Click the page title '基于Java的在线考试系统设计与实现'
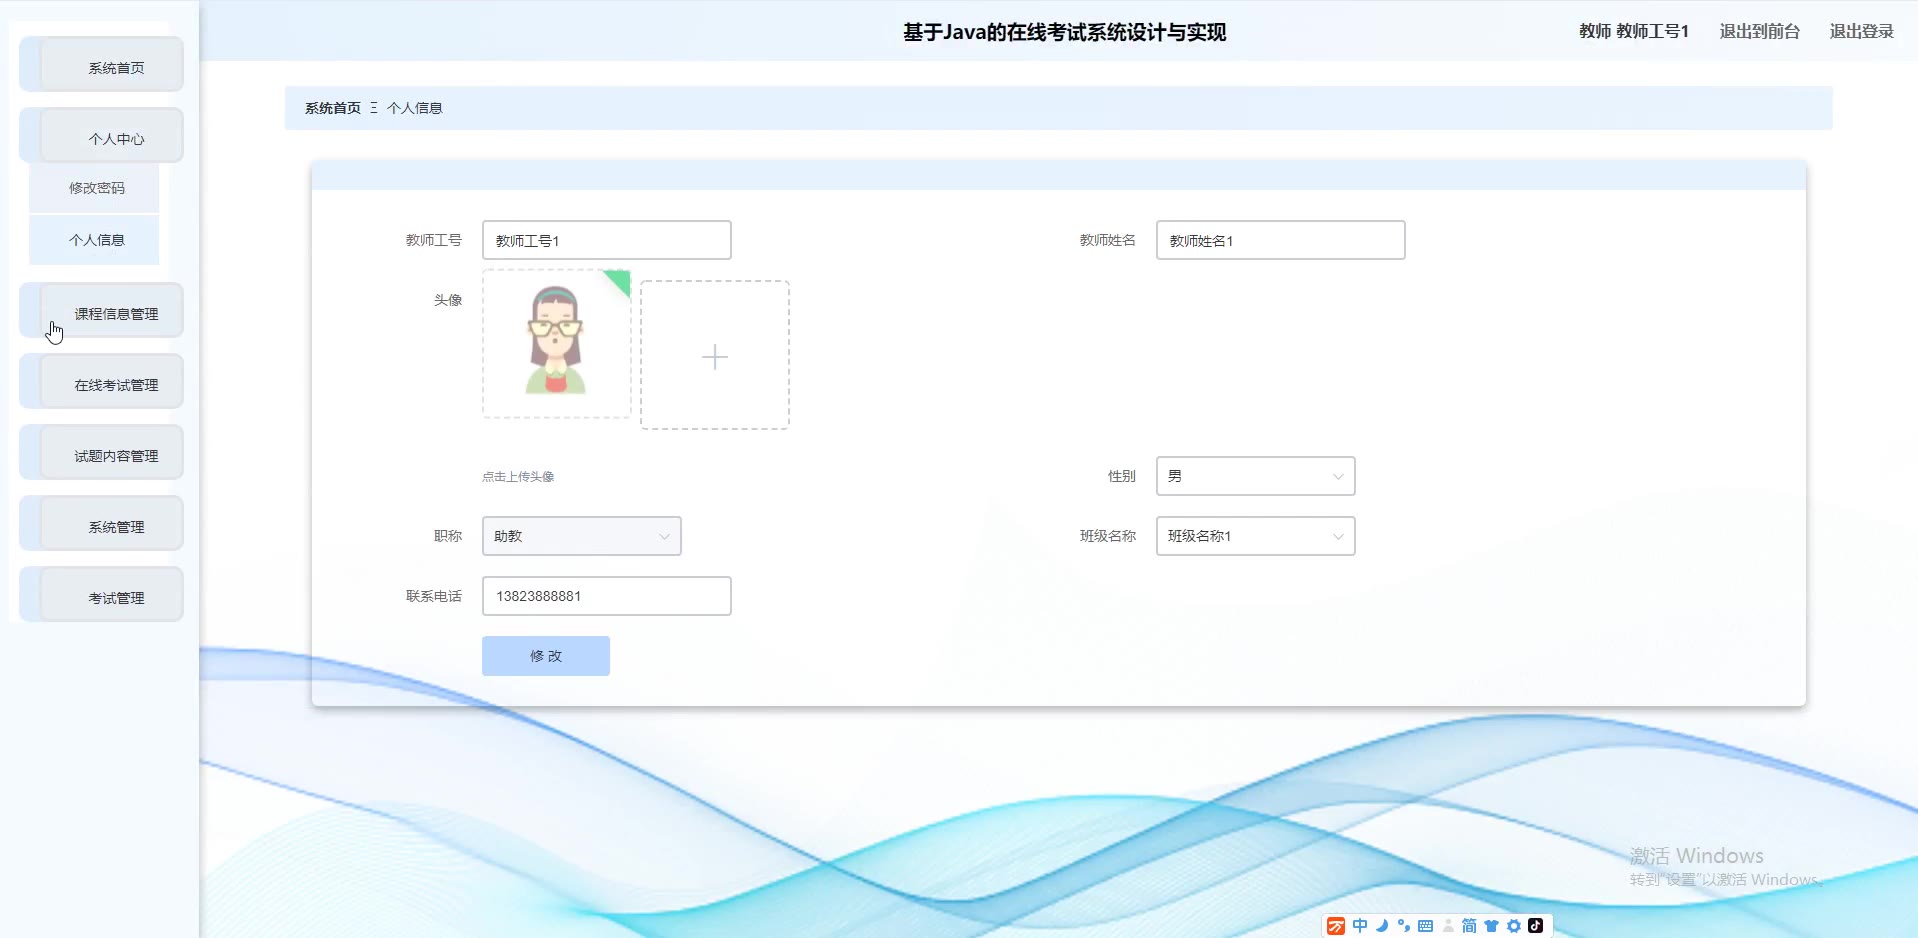Screen dimensions: 1918x938 [1064, 32]
